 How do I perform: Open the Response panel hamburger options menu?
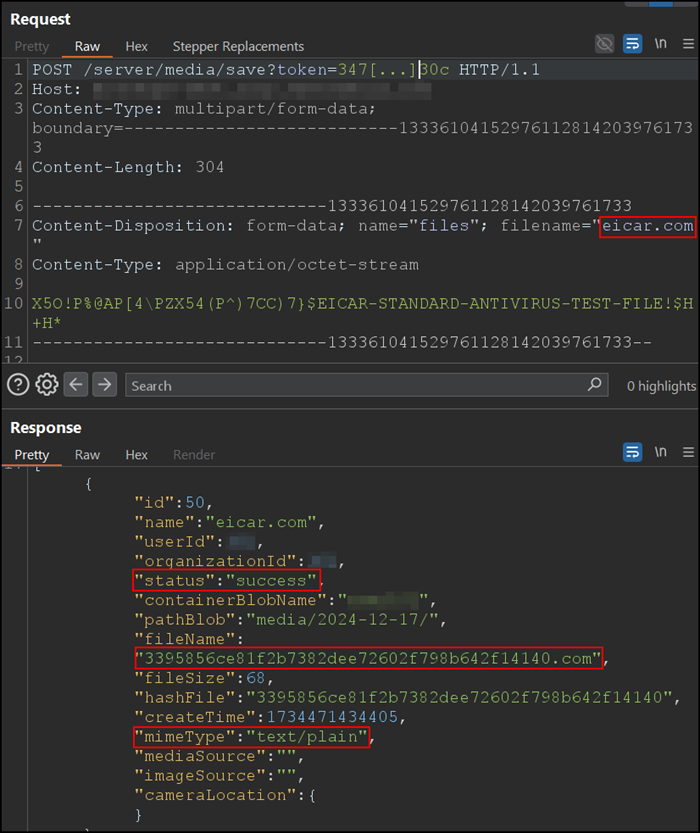coord(688,453)
